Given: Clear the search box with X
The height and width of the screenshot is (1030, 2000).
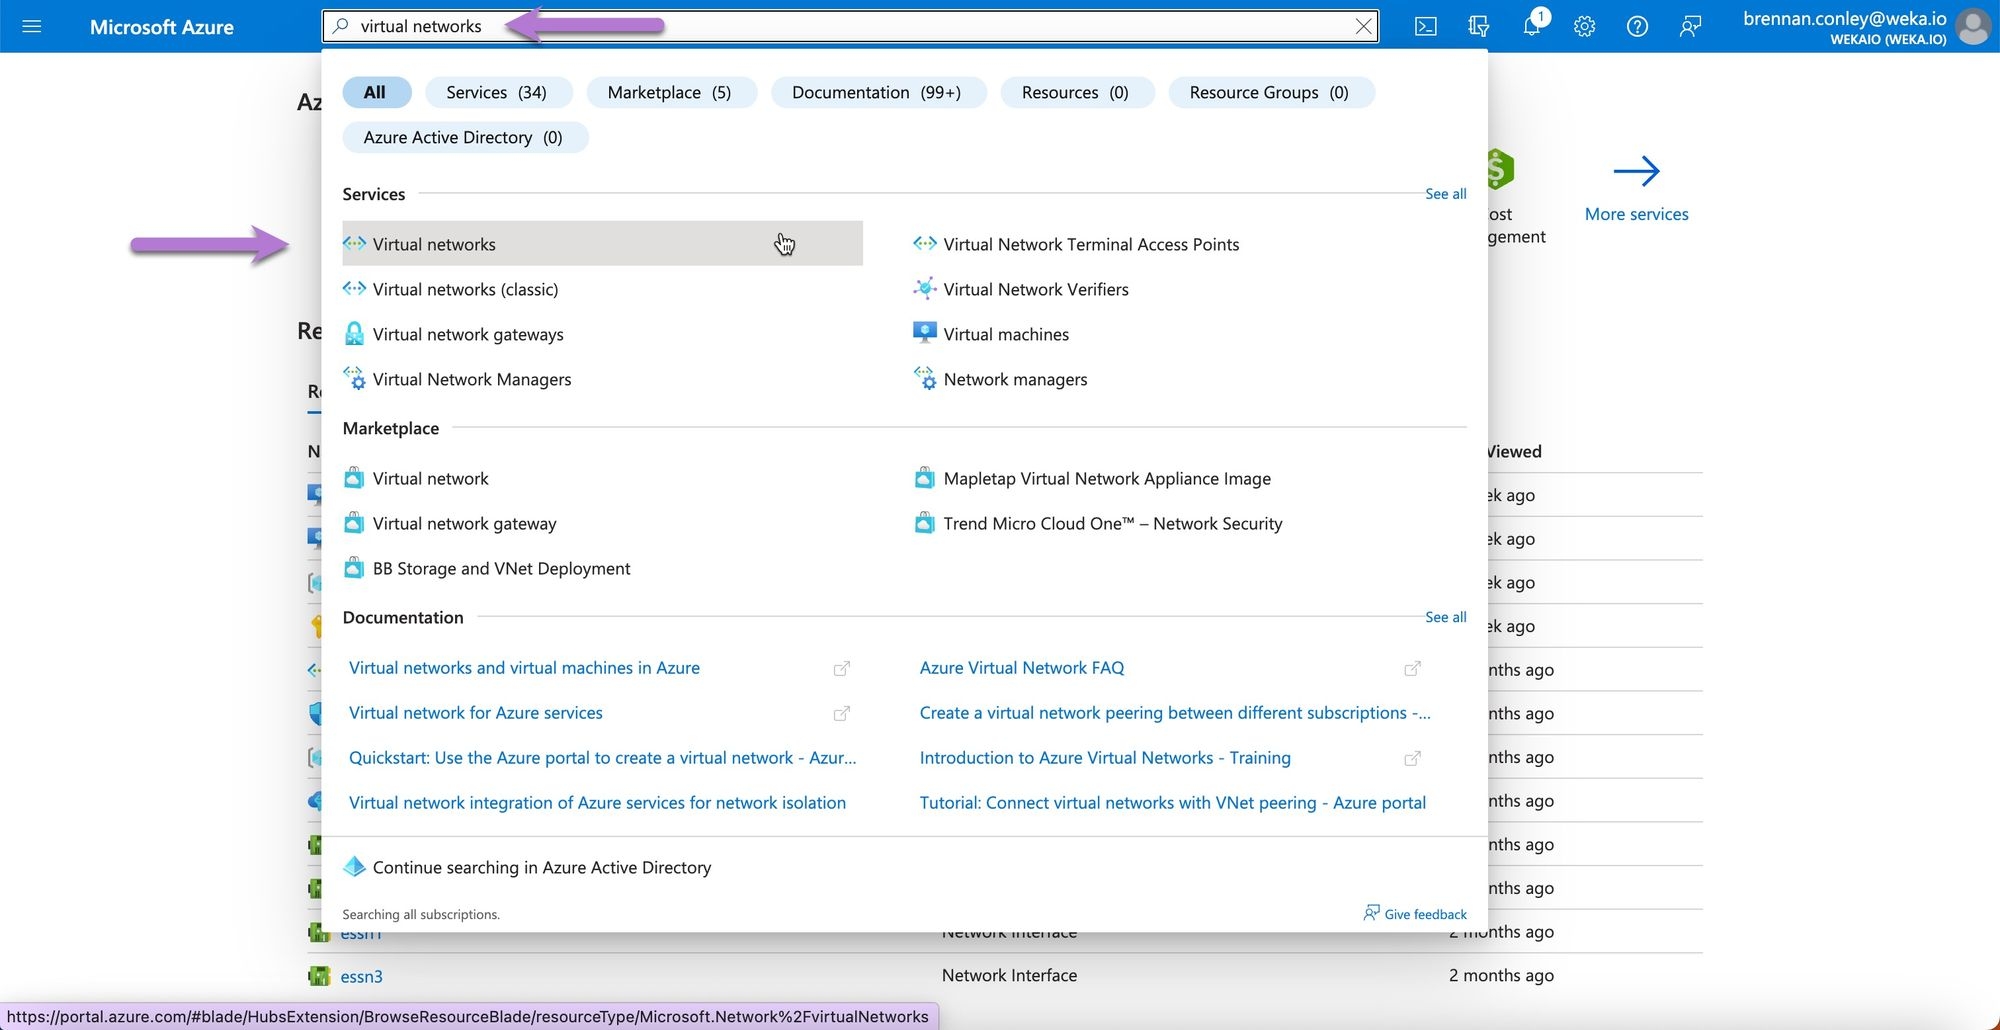Looking at the screenshot, I should point(1363,26).
